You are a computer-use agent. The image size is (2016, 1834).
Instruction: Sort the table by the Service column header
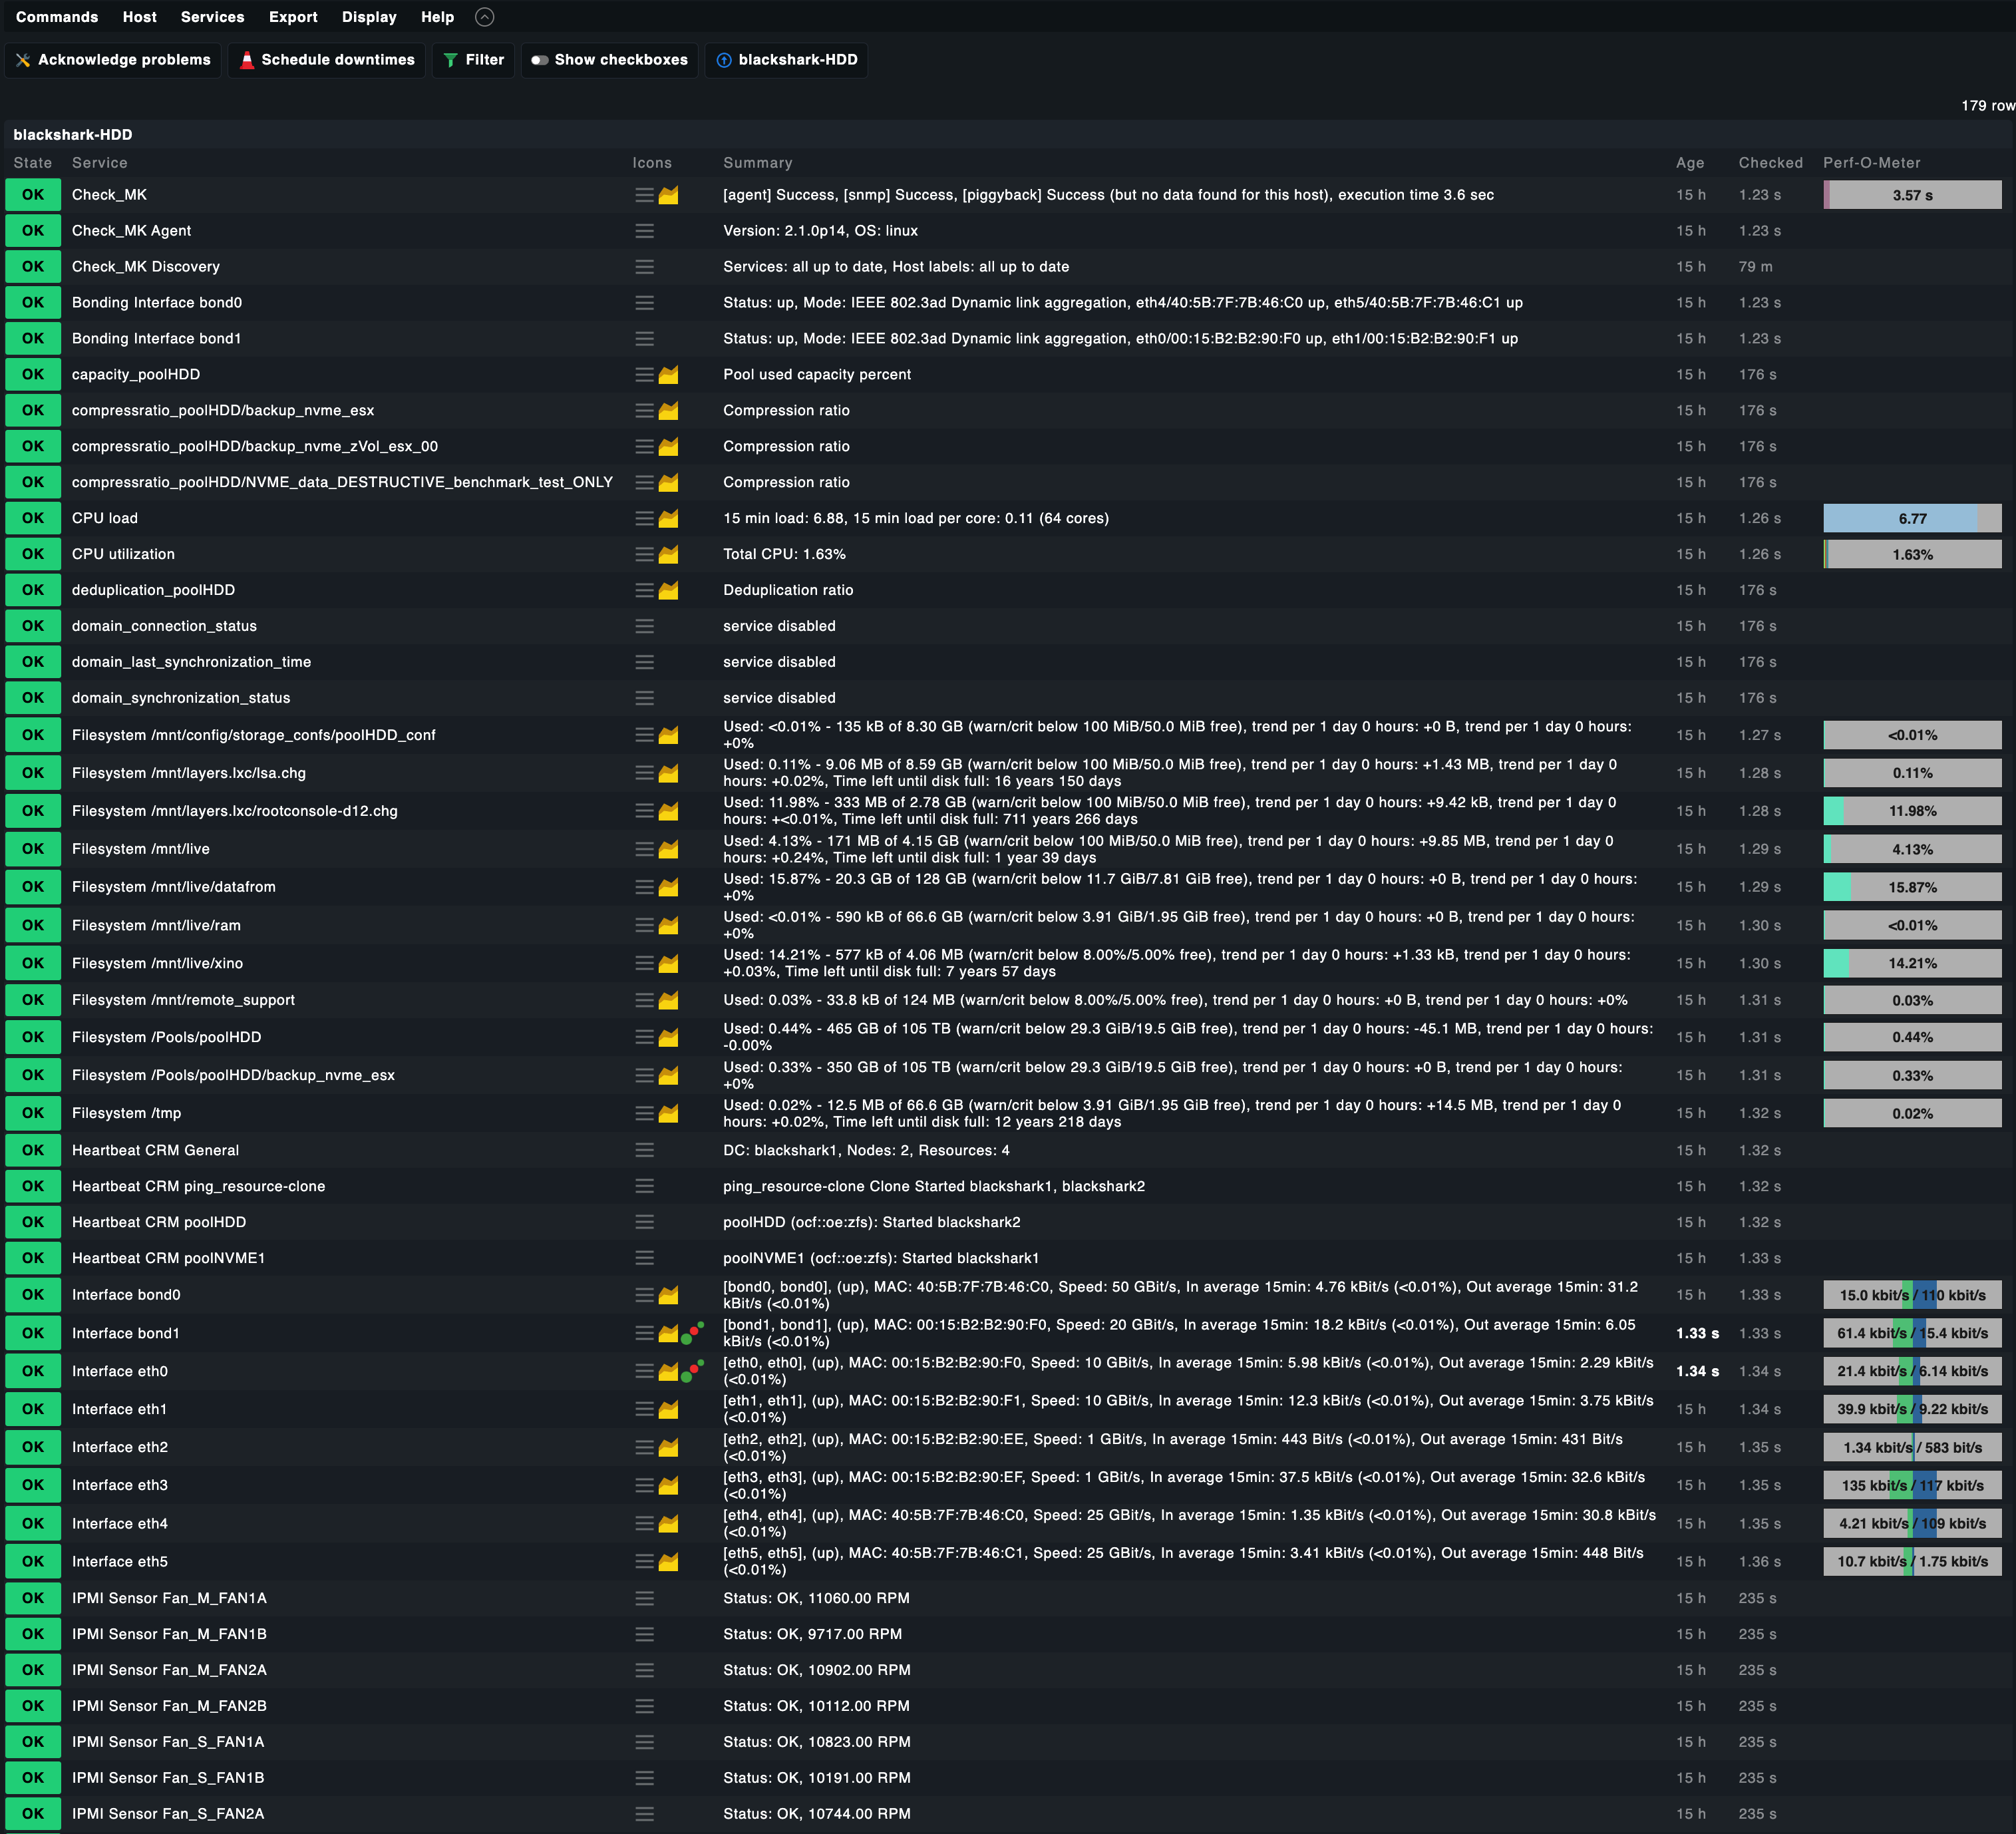(99, 163)
